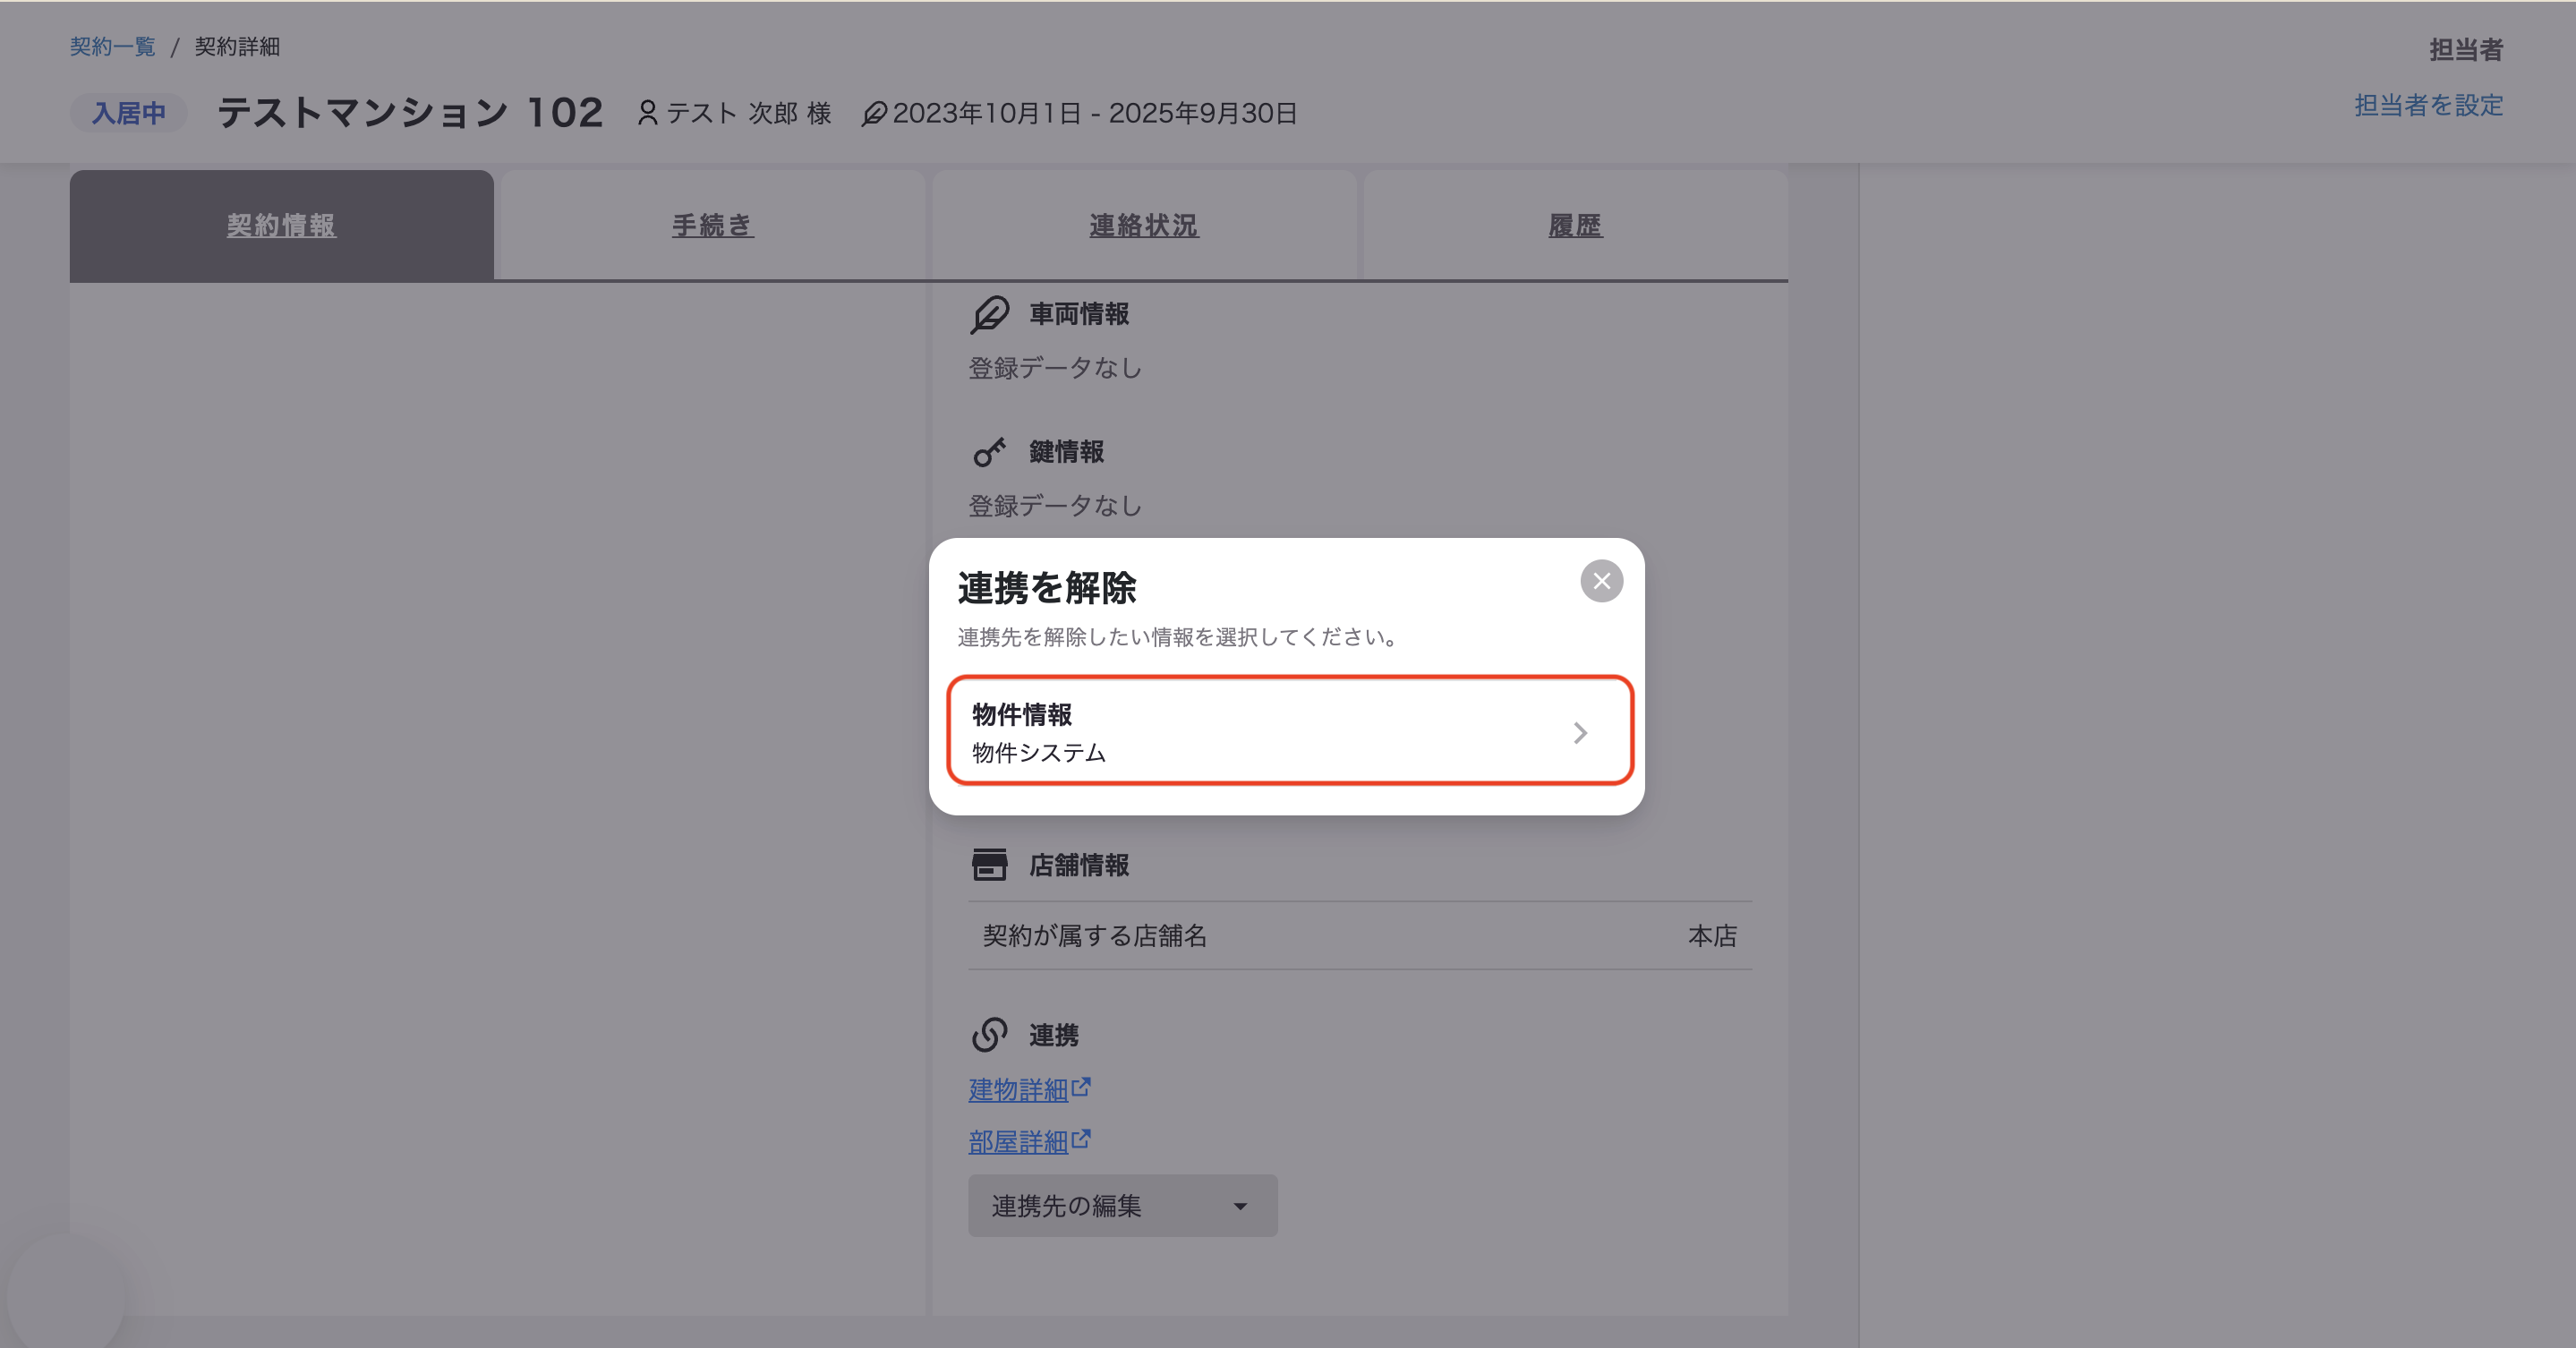2576x1348 pixels.
Task: Click 店舗情報 section heading
Action: (1079, 865)
